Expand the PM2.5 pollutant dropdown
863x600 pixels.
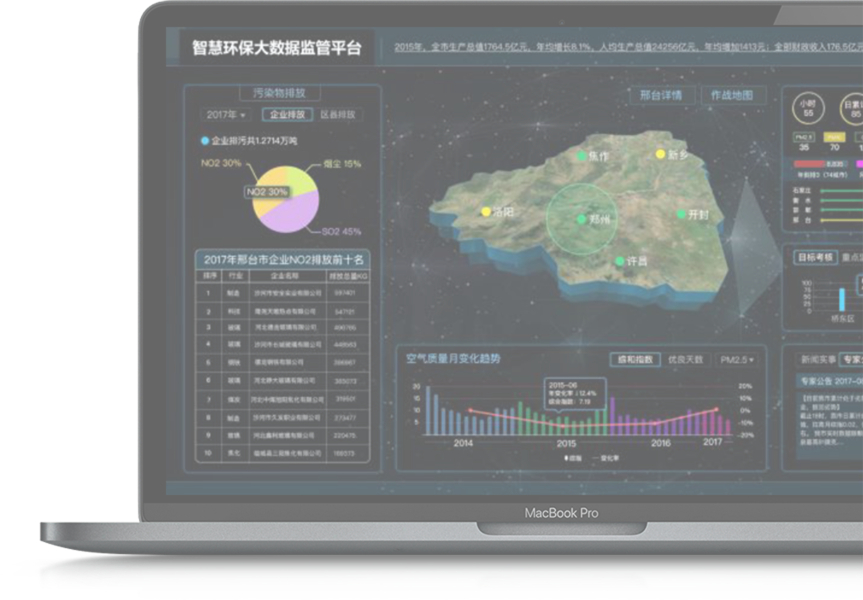pyautogui.click(x=738, y=359)
